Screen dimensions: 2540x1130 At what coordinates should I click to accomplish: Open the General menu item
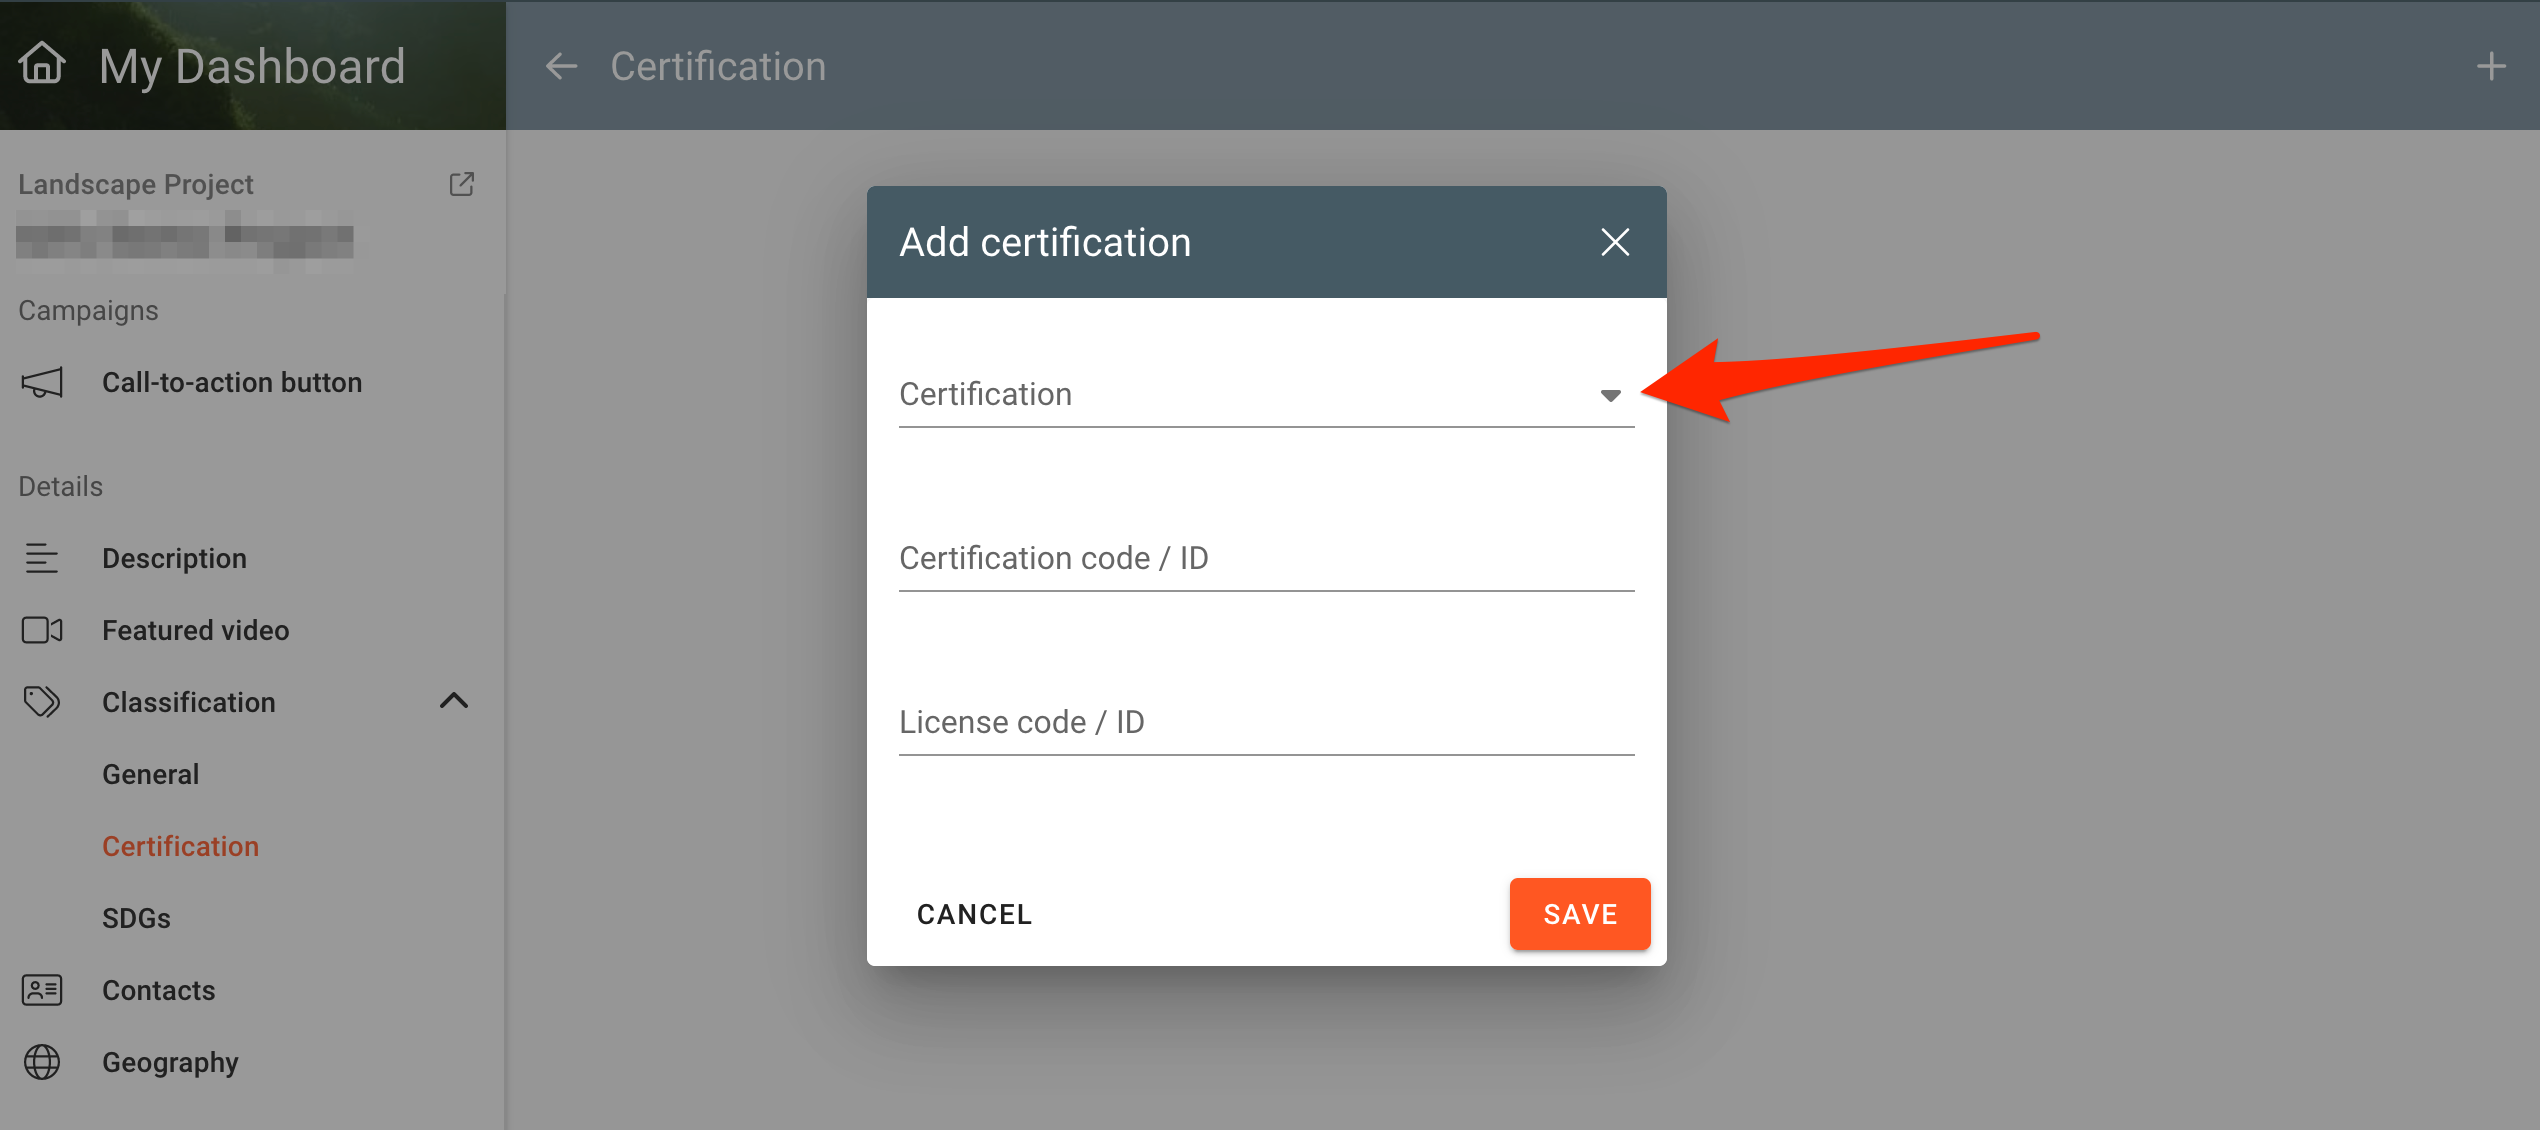pyautogui.click(x=150, y=774)
